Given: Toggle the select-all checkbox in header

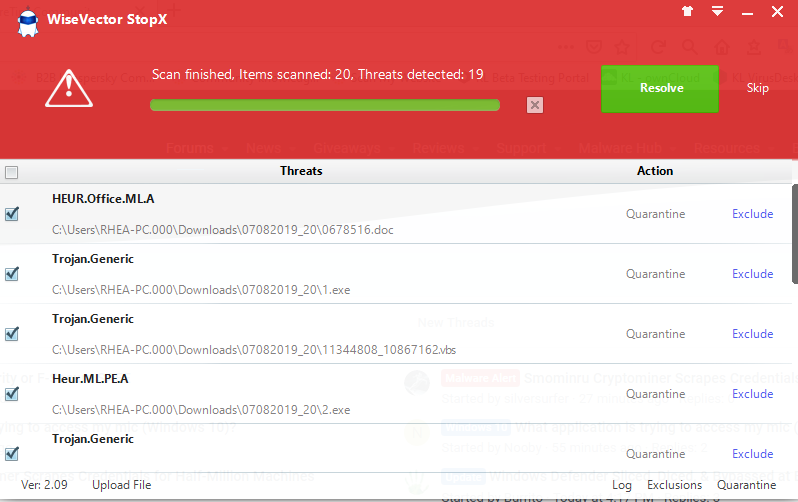Looking at the screenshot, I should click(x=11, y=172).
